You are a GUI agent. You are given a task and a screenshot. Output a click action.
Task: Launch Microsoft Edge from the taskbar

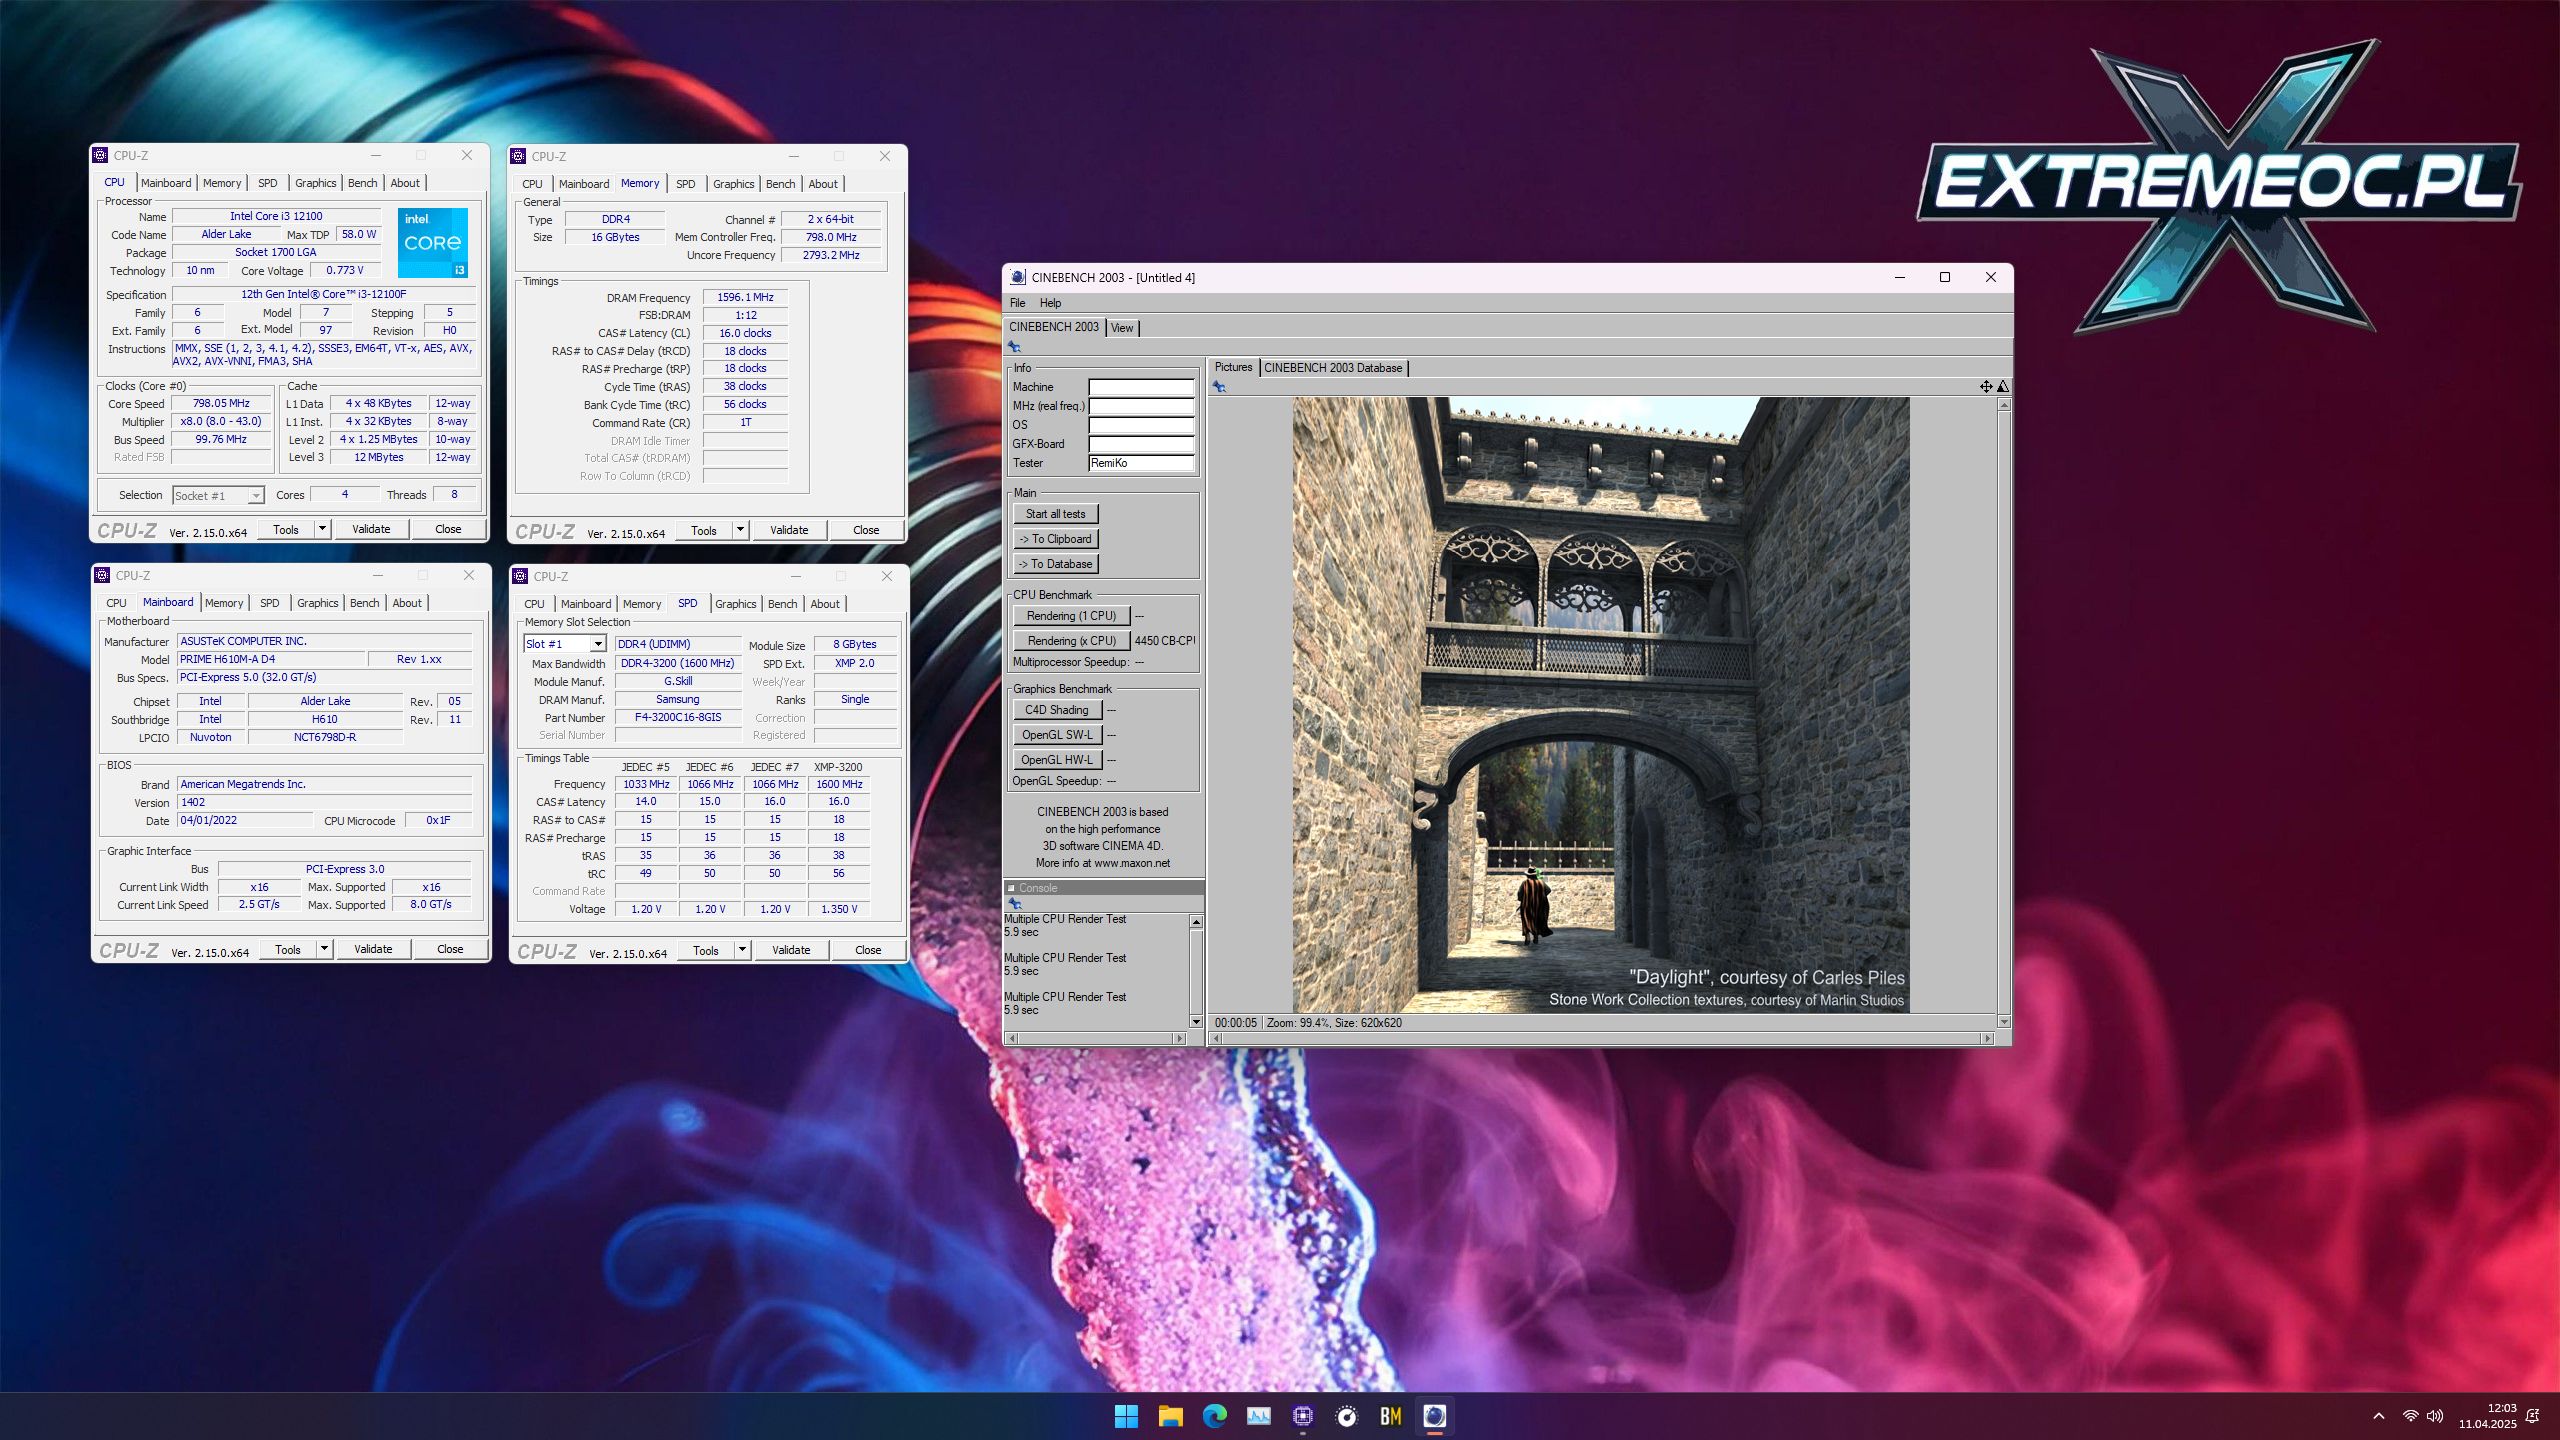point(1214,1416)
